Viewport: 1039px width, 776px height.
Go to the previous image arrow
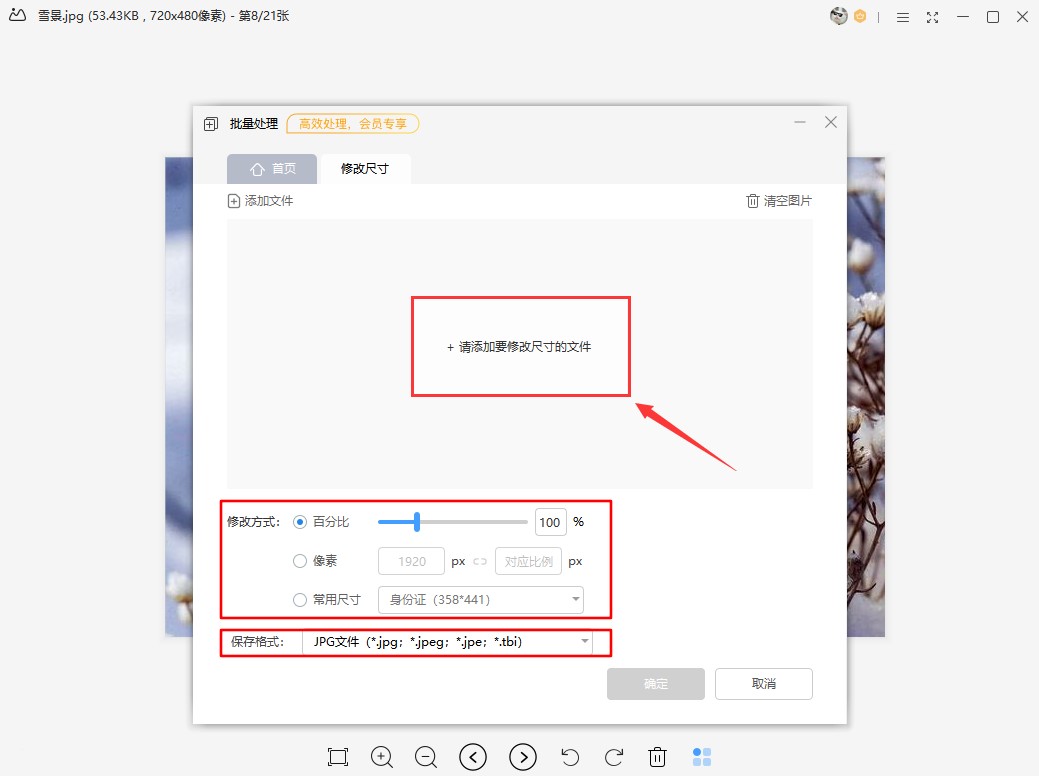click(x=473, y=757)
